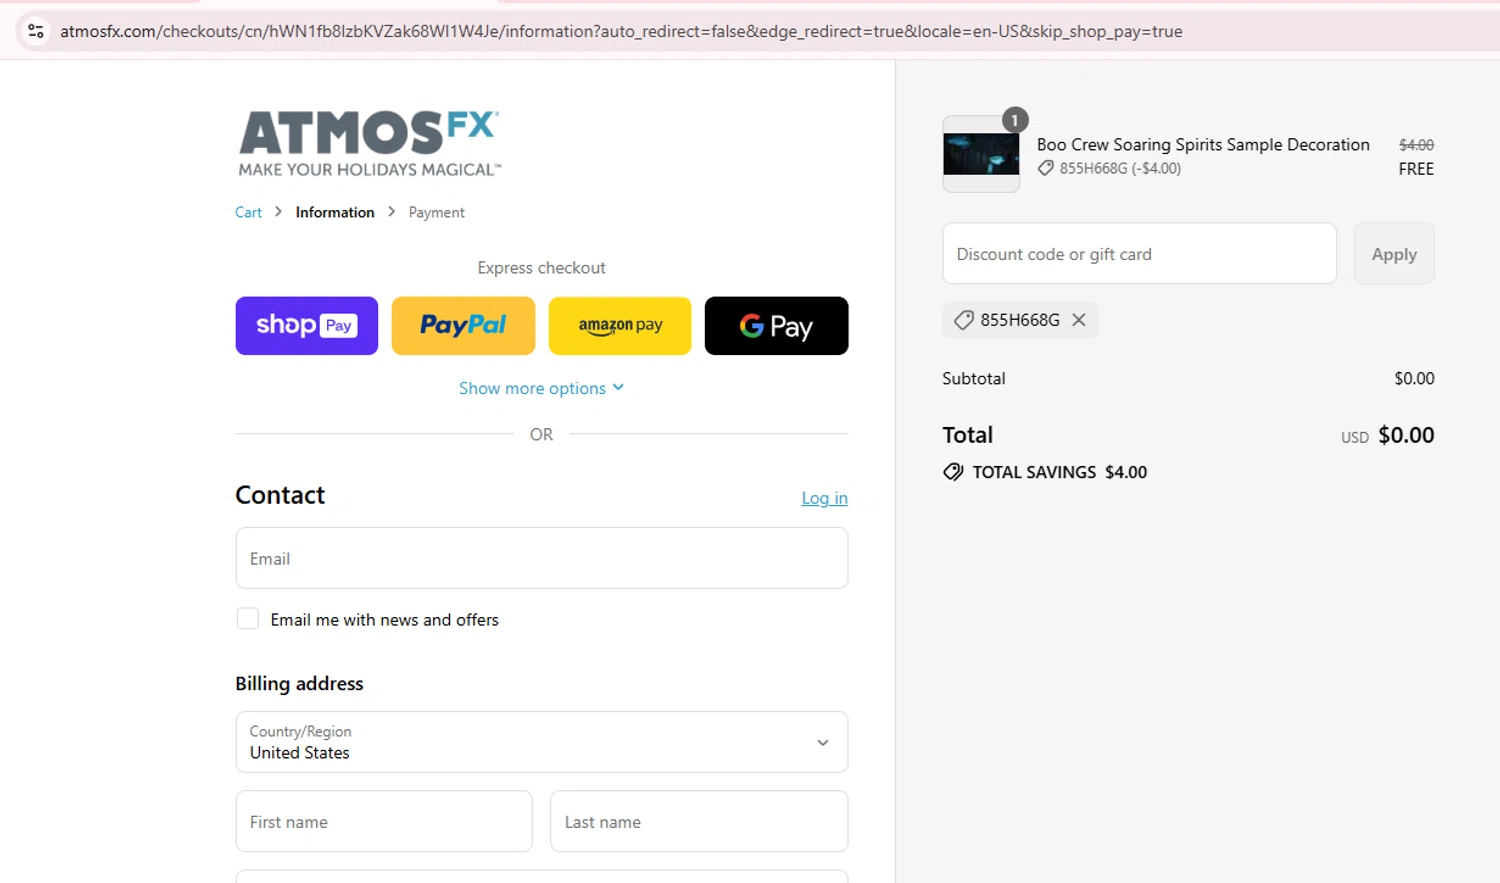Apply the discount code
Viewport: 1500px width, 883px height.
[1394, 254]
